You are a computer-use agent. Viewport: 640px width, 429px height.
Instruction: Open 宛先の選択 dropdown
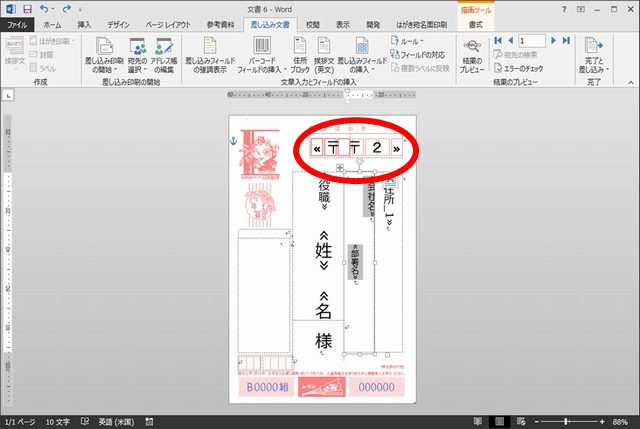pos(137,55)
